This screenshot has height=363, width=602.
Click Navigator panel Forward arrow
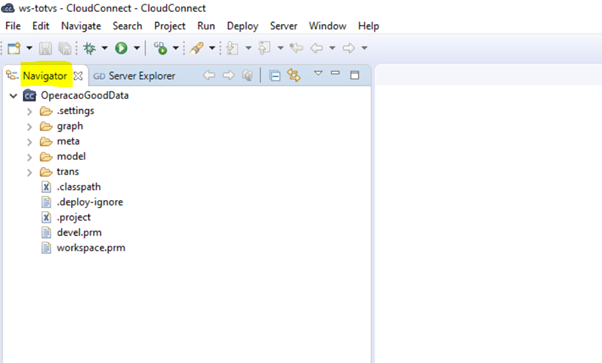pos(228,75)
